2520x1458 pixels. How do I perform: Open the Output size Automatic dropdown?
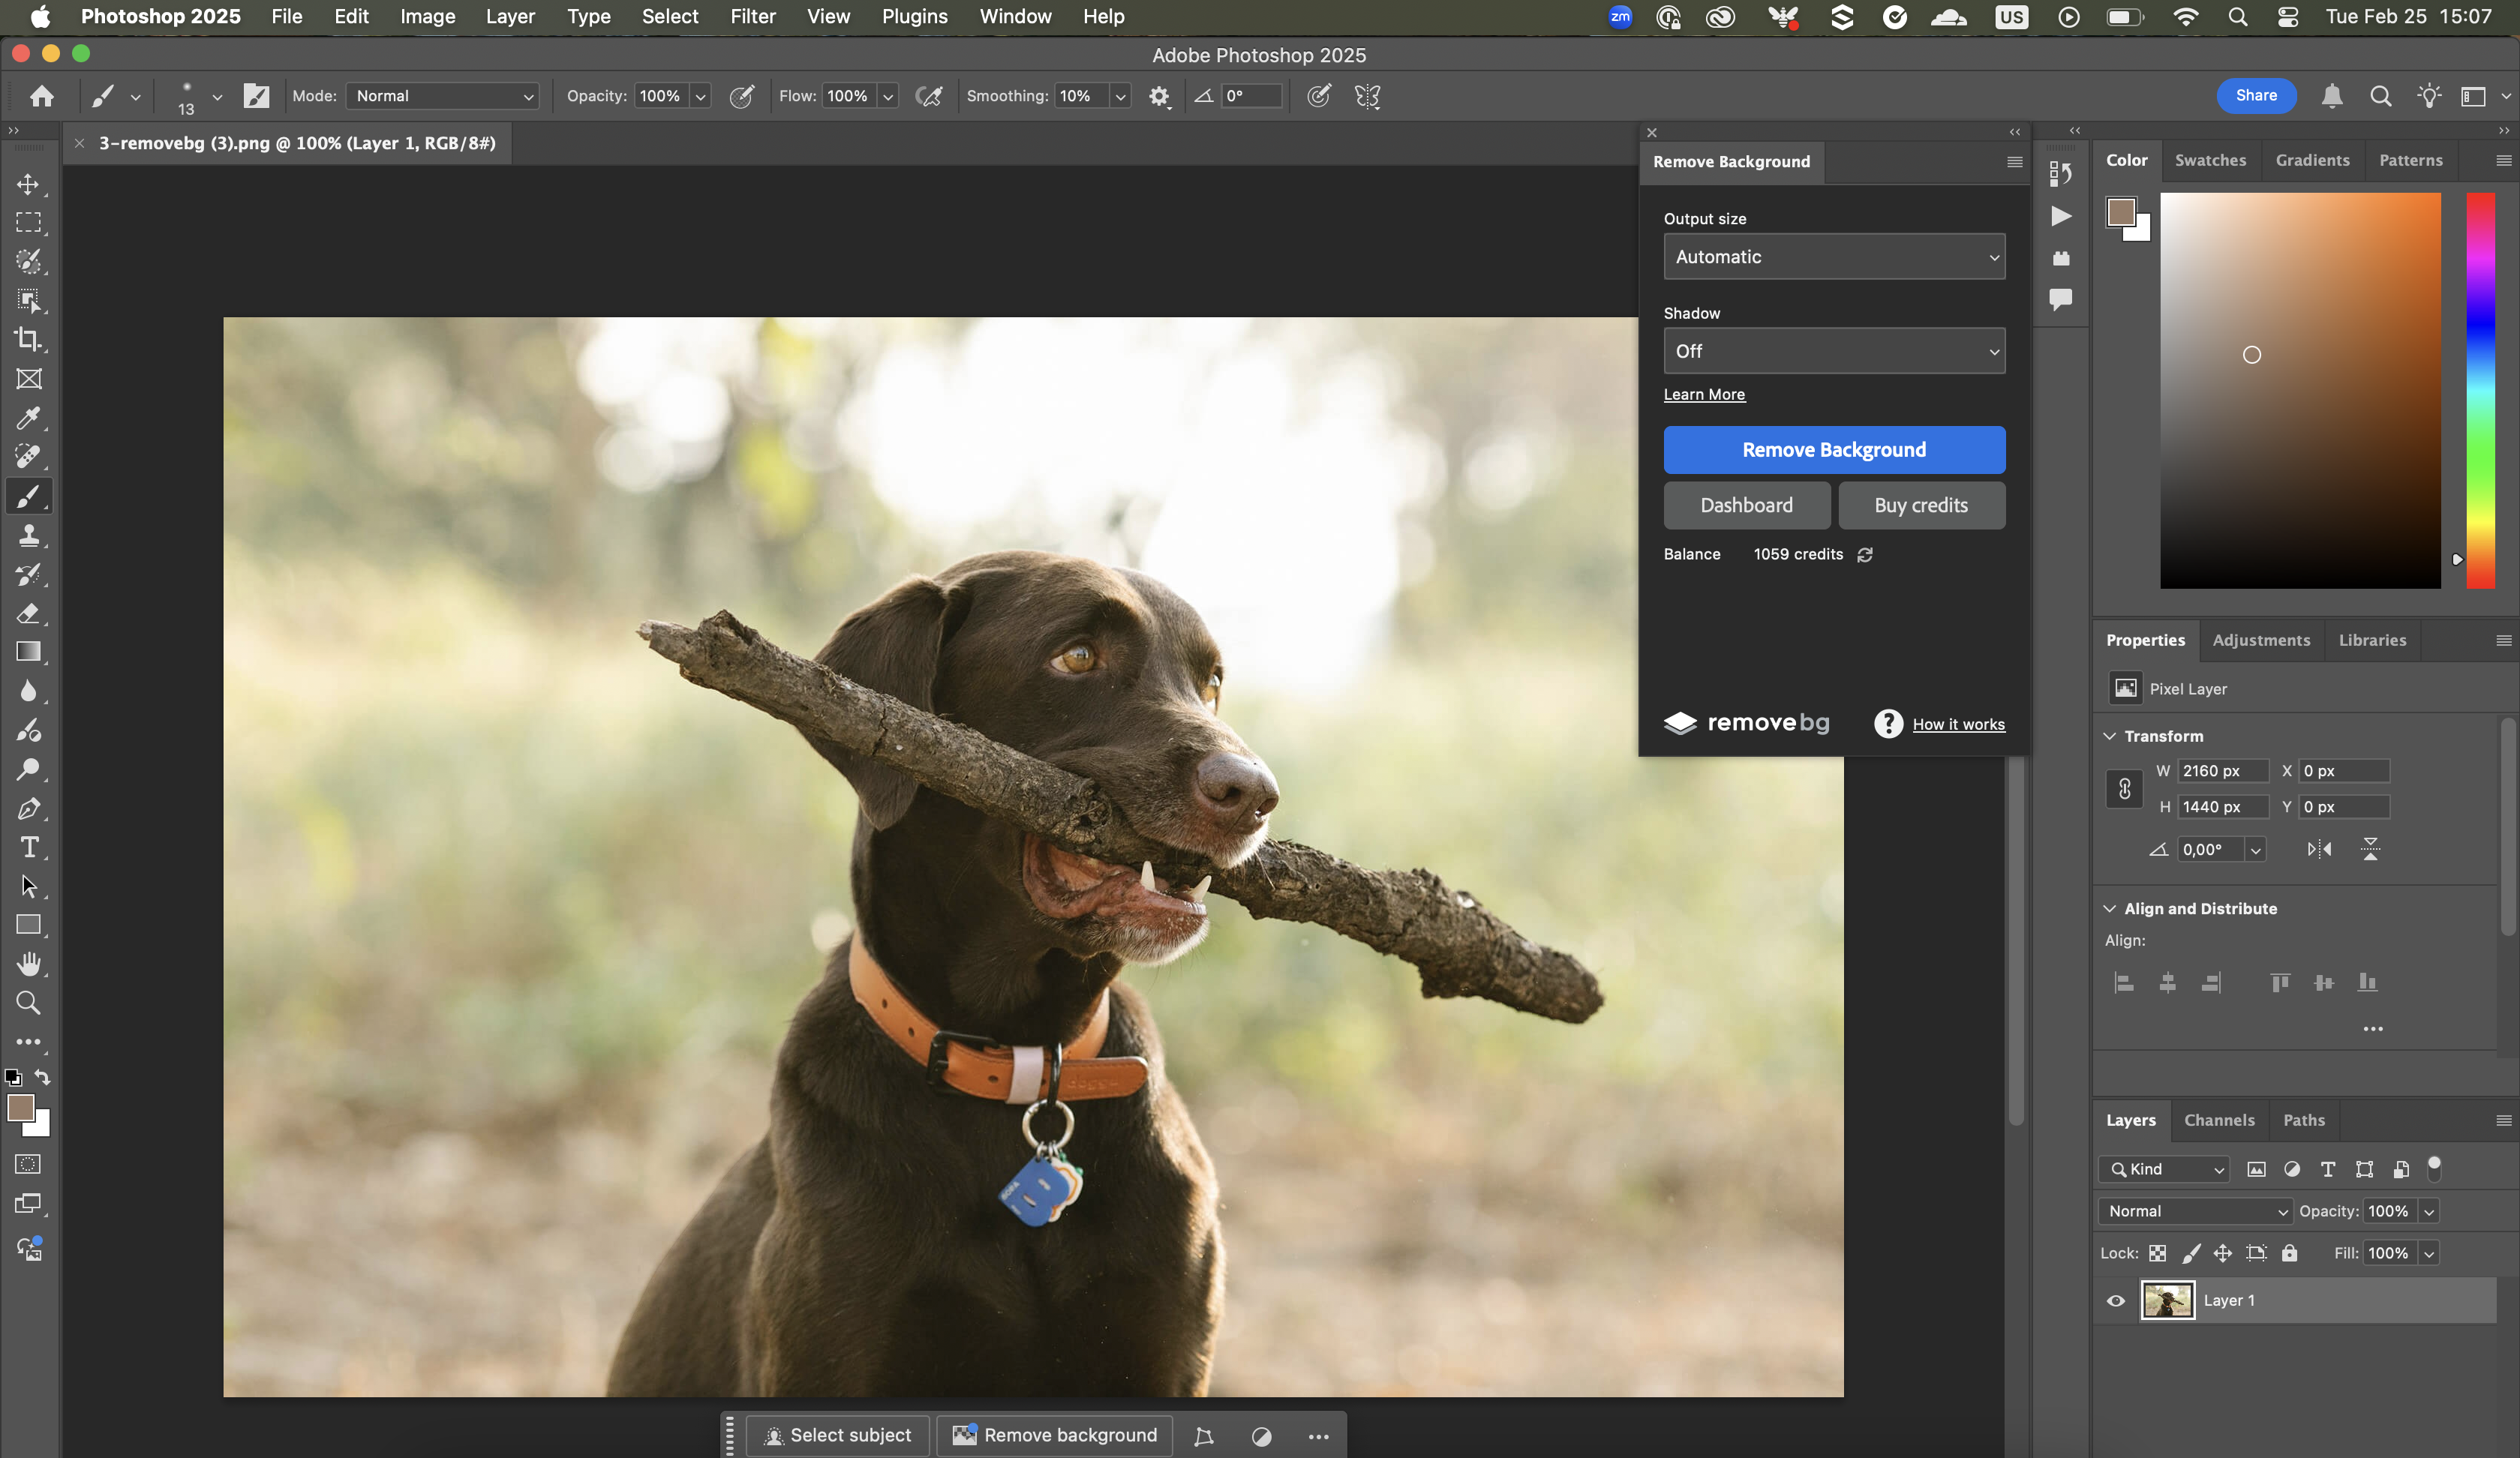pos(1834,257)
